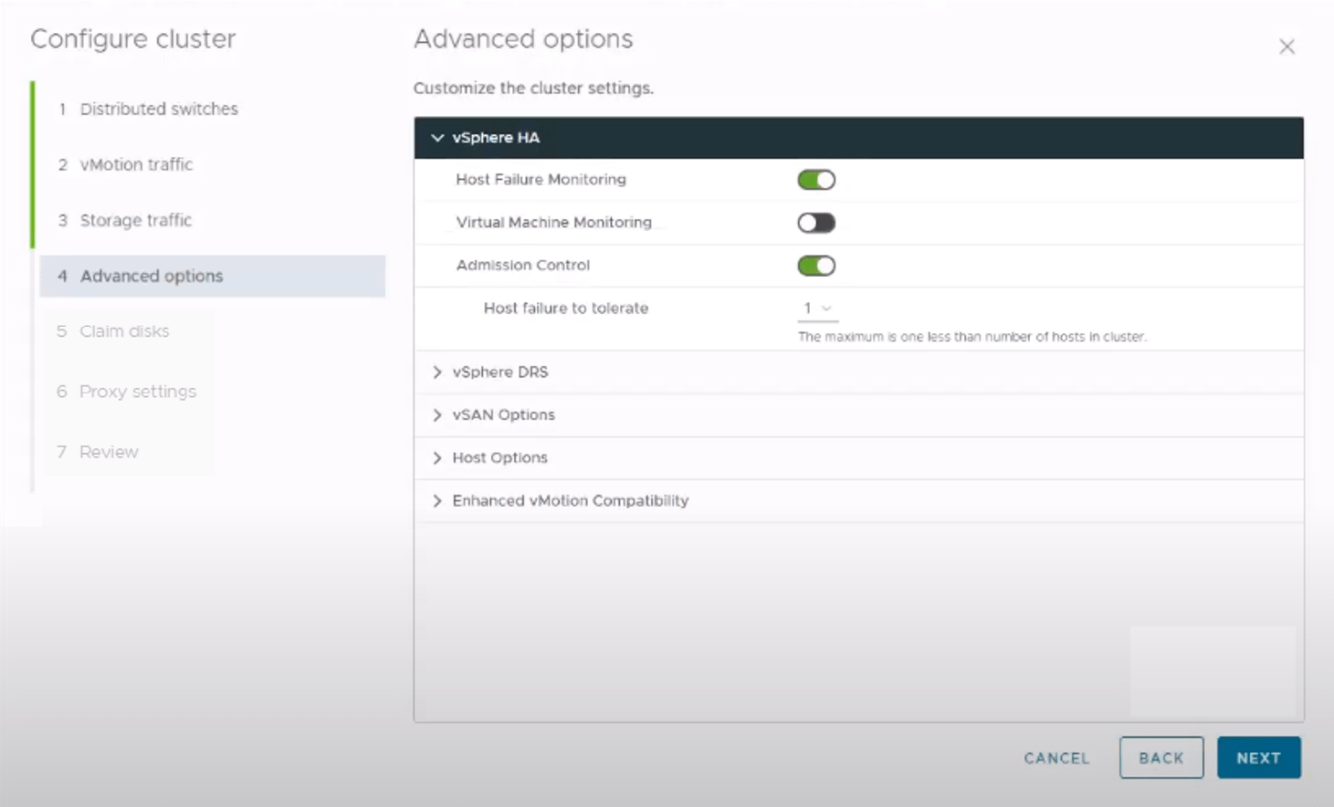
Task: Select step 6 Proxy settings
Action: (x=127, y=392)
